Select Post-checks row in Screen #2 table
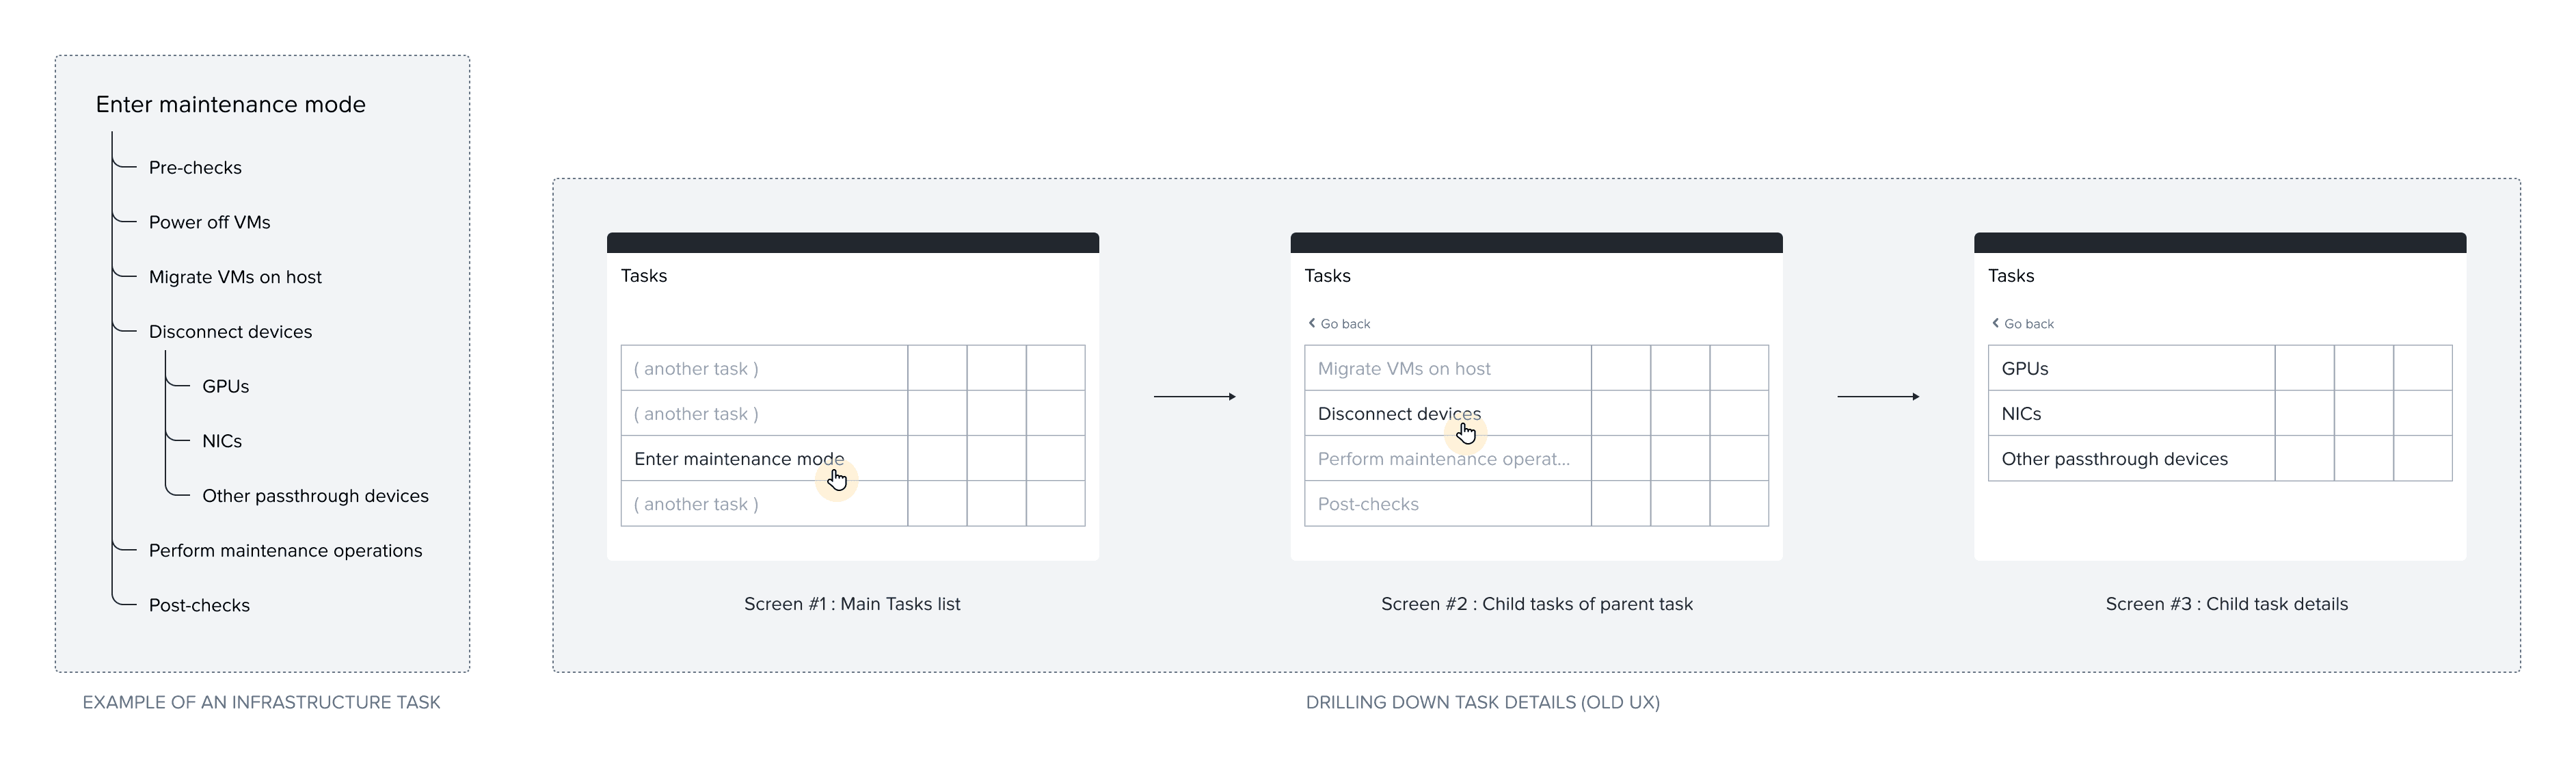 pyautogui.click(x=1536, y=503)
